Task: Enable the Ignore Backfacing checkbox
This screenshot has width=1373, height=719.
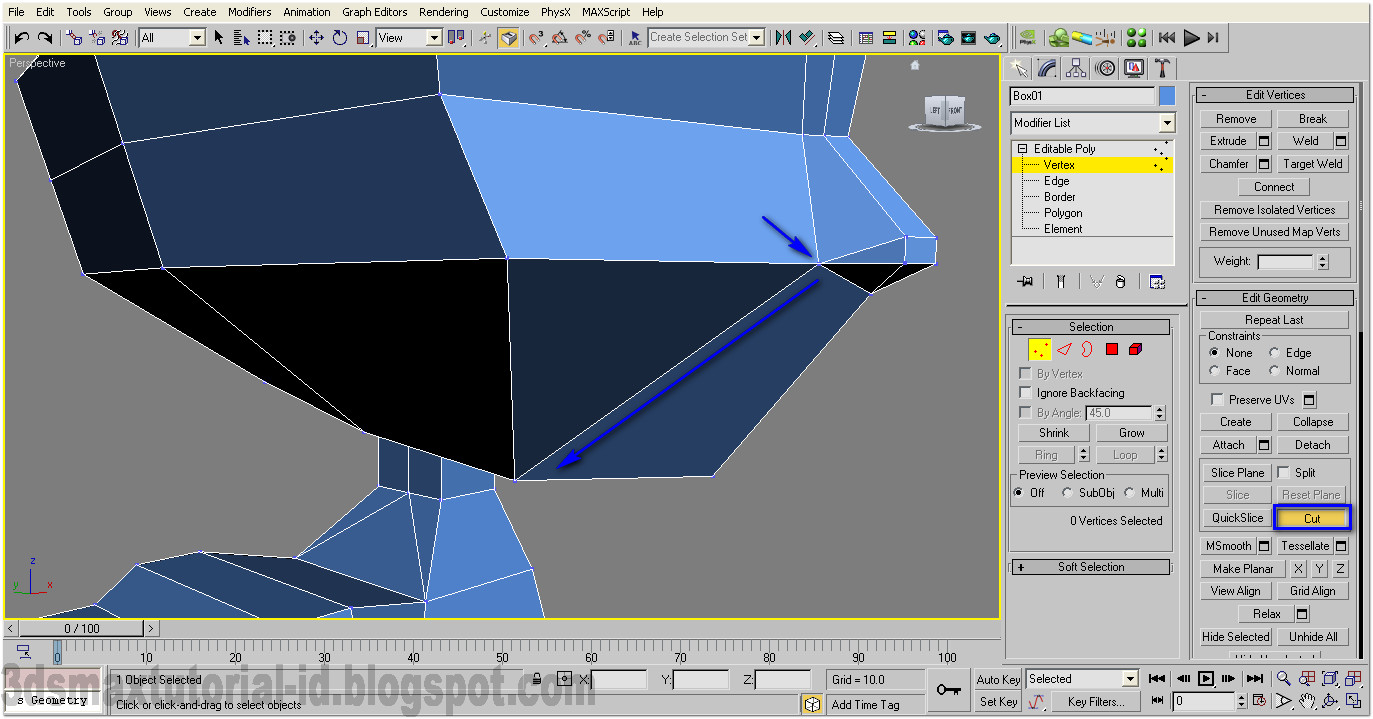Action: (x=1025, y=392)
